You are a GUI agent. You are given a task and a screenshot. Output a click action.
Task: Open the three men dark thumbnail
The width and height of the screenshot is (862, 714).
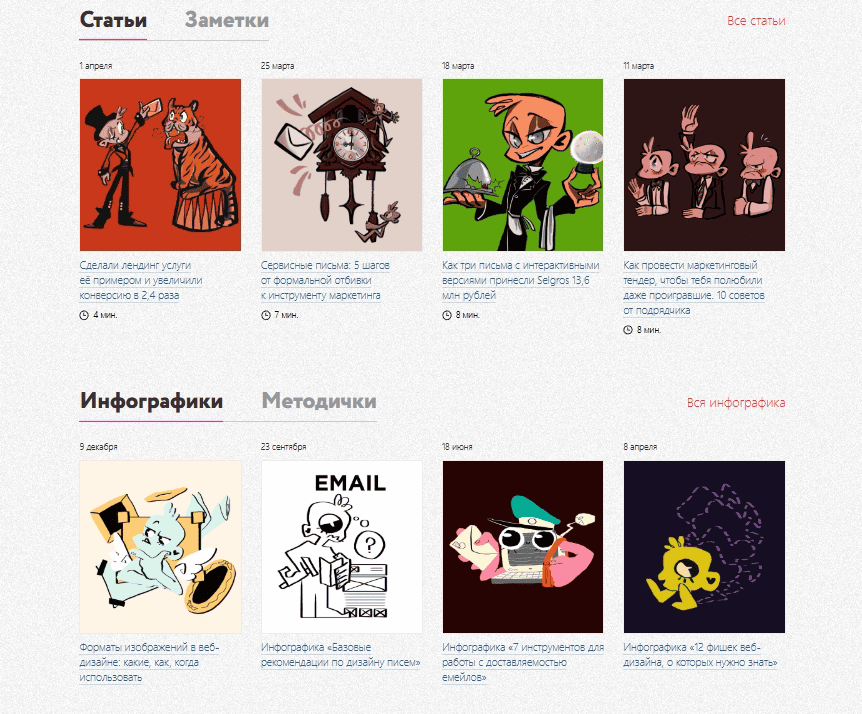click(x=704, y=165)
